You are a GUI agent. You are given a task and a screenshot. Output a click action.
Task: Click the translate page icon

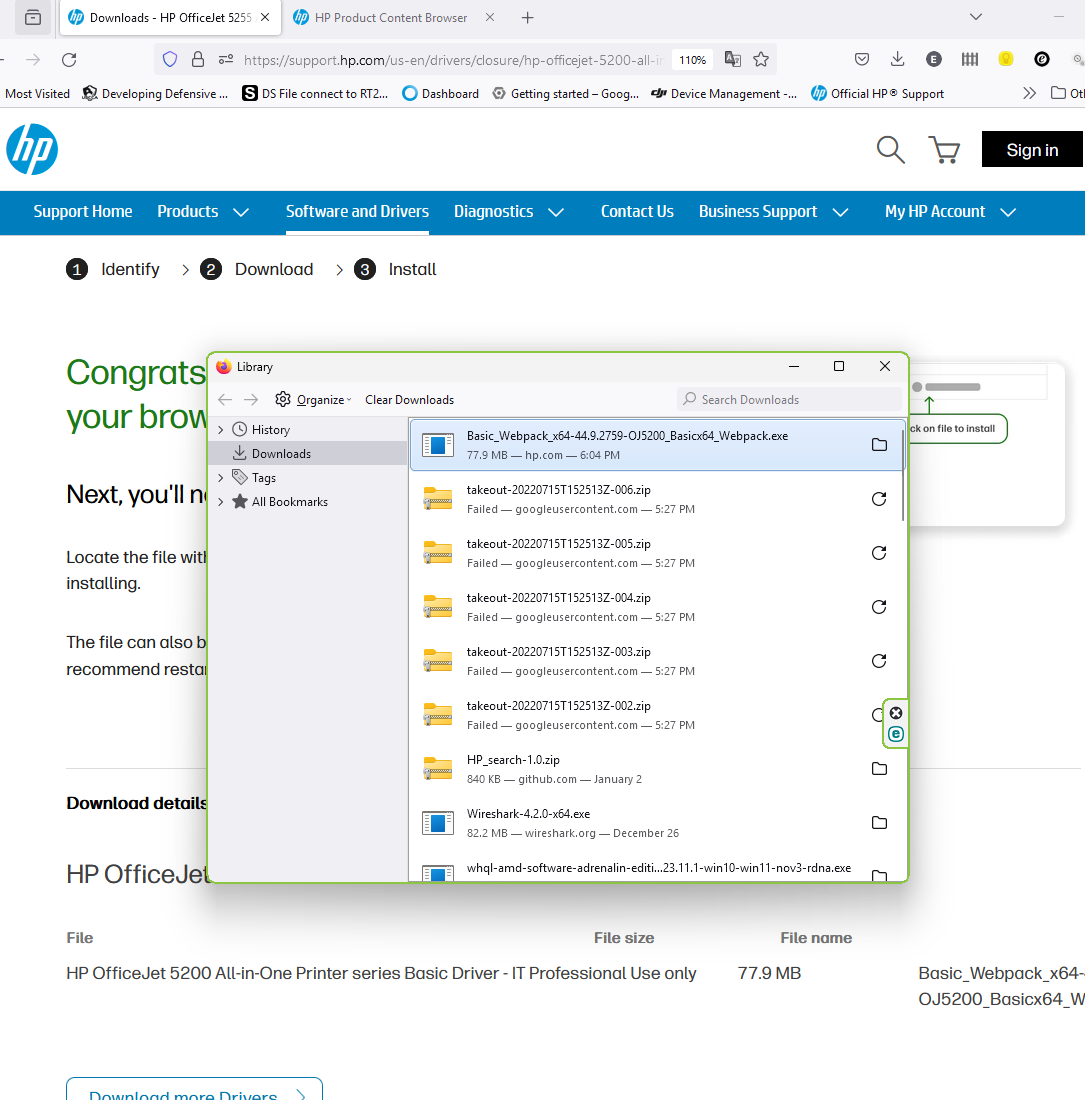click(733, 60)
